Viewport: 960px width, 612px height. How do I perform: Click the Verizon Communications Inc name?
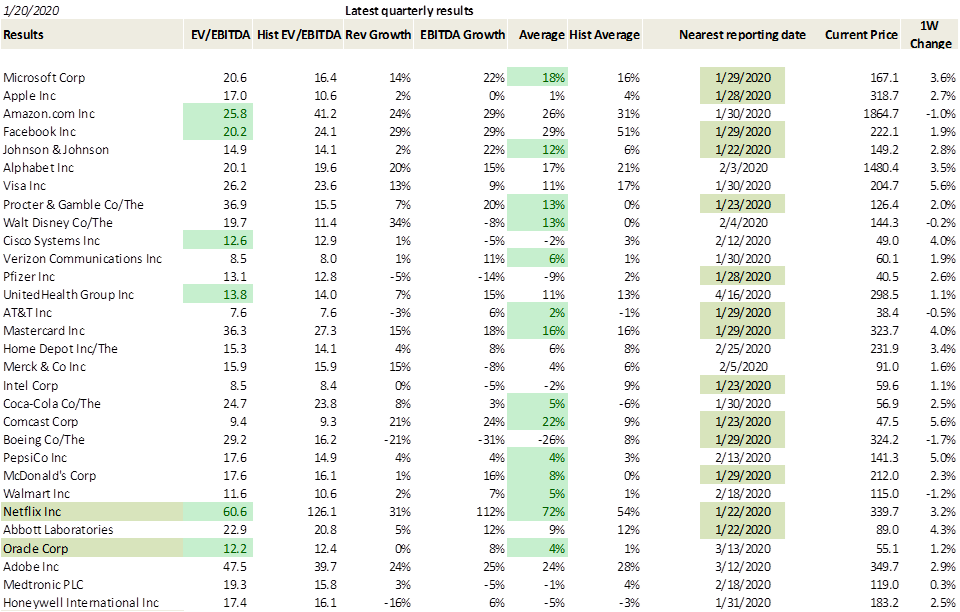pyautogui.click(x=82, y=258)
